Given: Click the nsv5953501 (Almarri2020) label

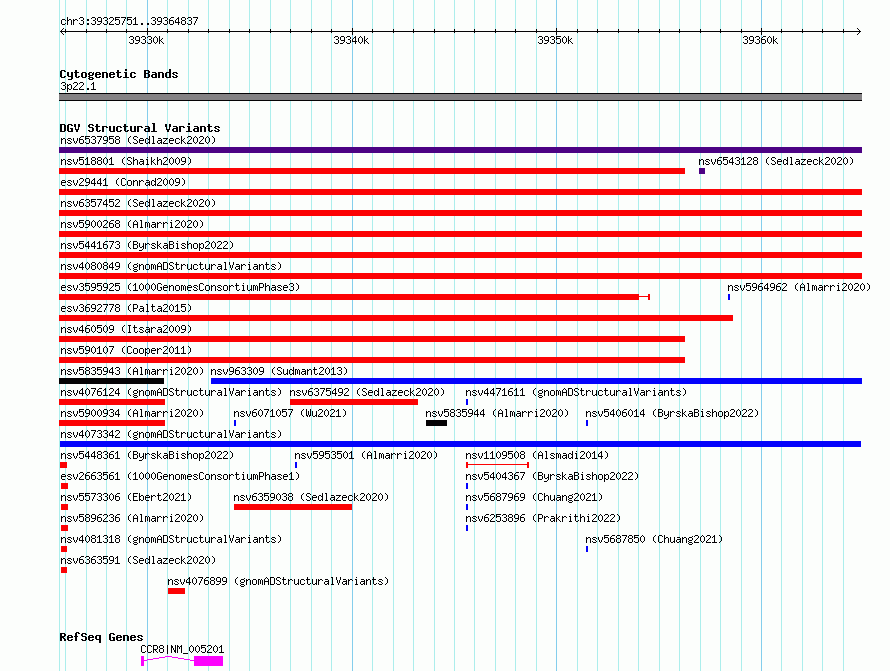Looking at the screenshot, I should pyautogui.click(x=366, y=455).
